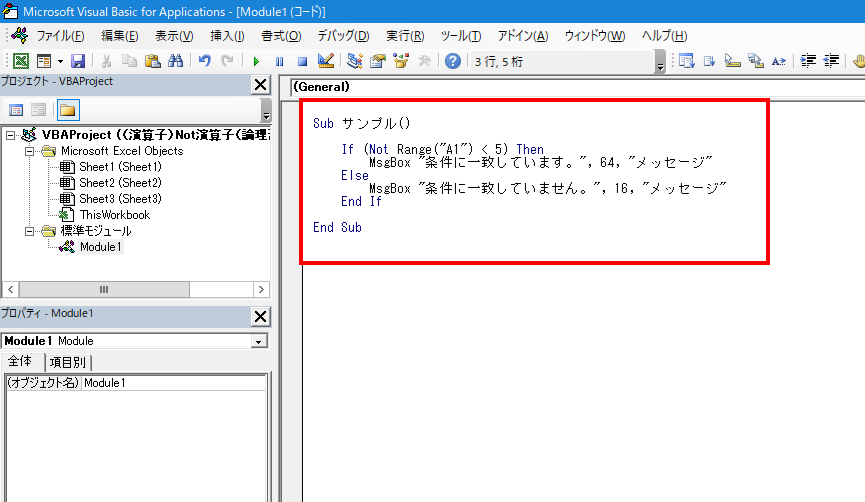Open the ツール(T) menu
Screen dimensions: 865x502
[x=461, y=36]
